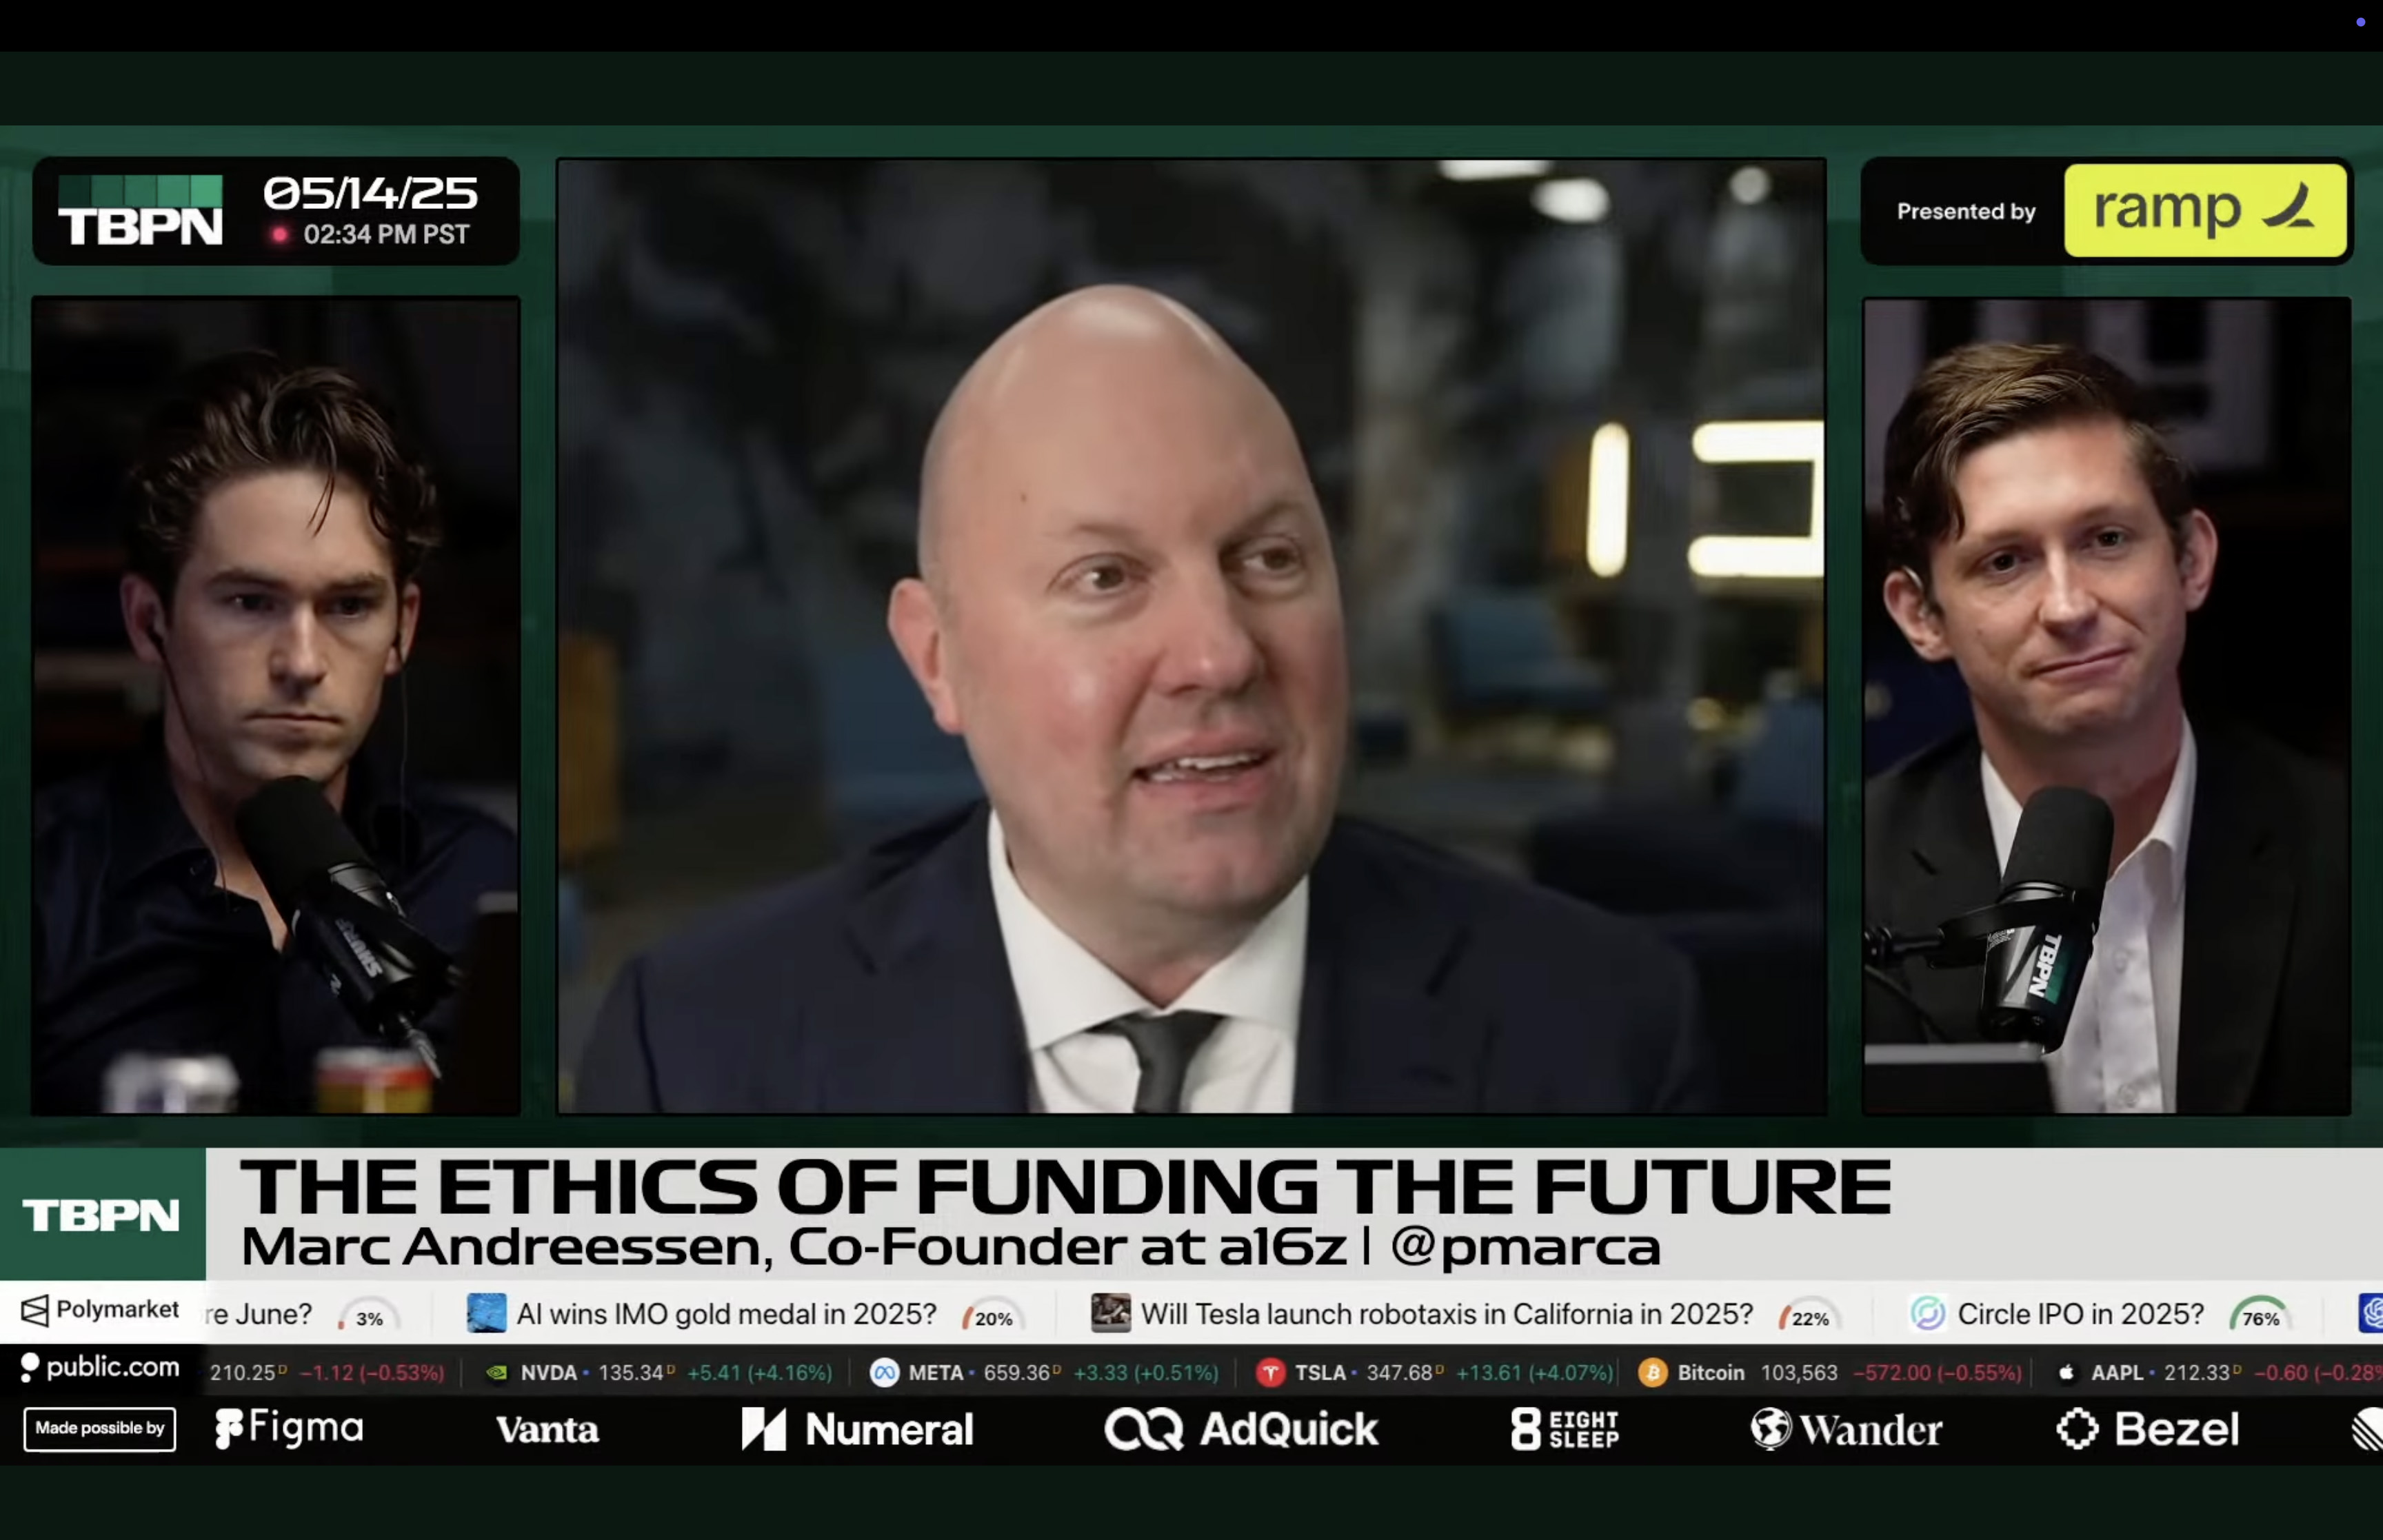Click the Bitcoin icon in stock ticker

pyautogui.click(x=1652, y=1373)
